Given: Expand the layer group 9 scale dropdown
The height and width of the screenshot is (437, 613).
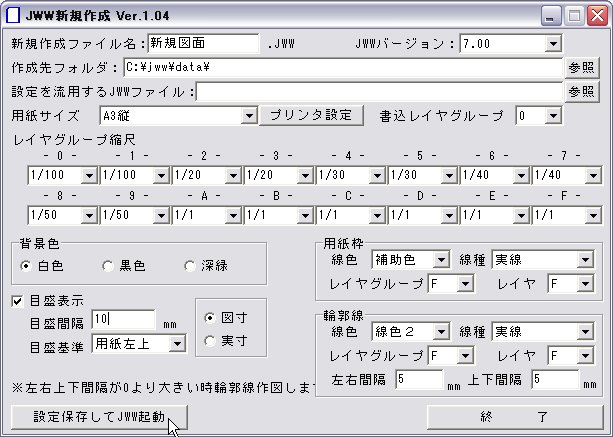Looking at the screenshot, I should pos(161,215).
